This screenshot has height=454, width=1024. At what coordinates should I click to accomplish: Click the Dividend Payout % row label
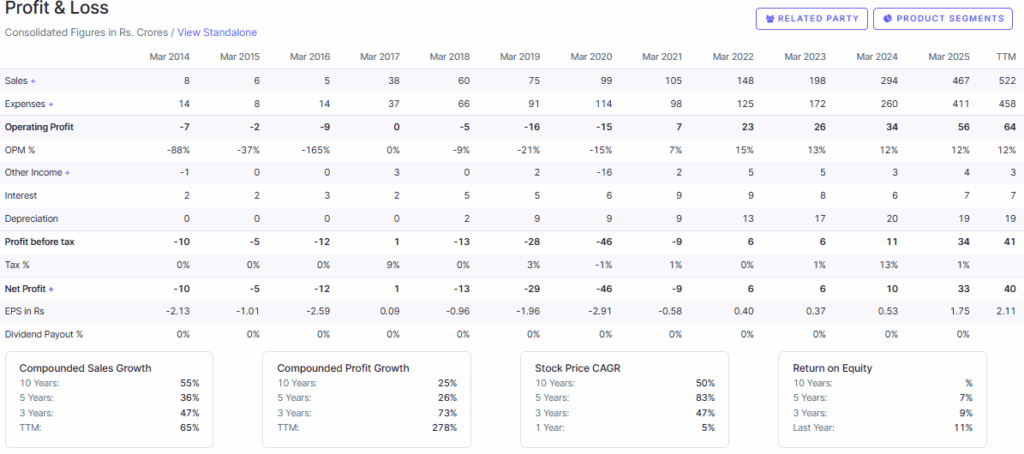pos(43,334)
